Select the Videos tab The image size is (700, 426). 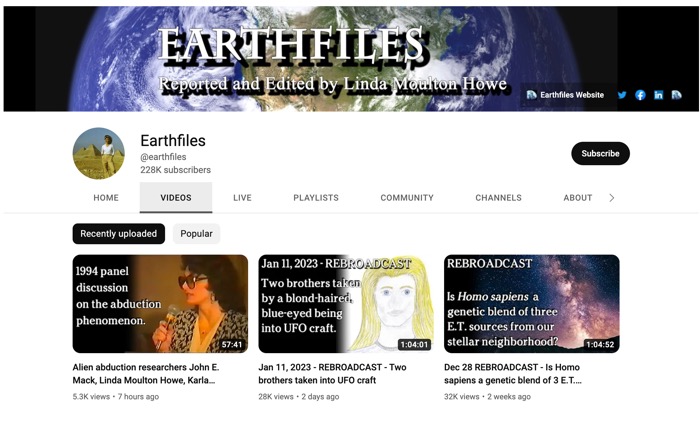click(x=176, y=198)
